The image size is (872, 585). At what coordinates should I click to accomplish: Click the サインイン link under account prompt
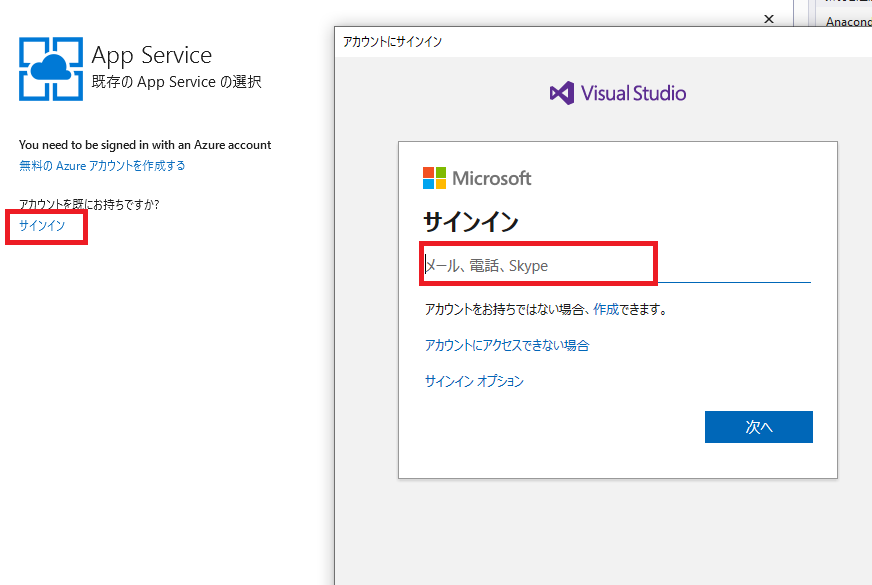(x=42, y=225)
